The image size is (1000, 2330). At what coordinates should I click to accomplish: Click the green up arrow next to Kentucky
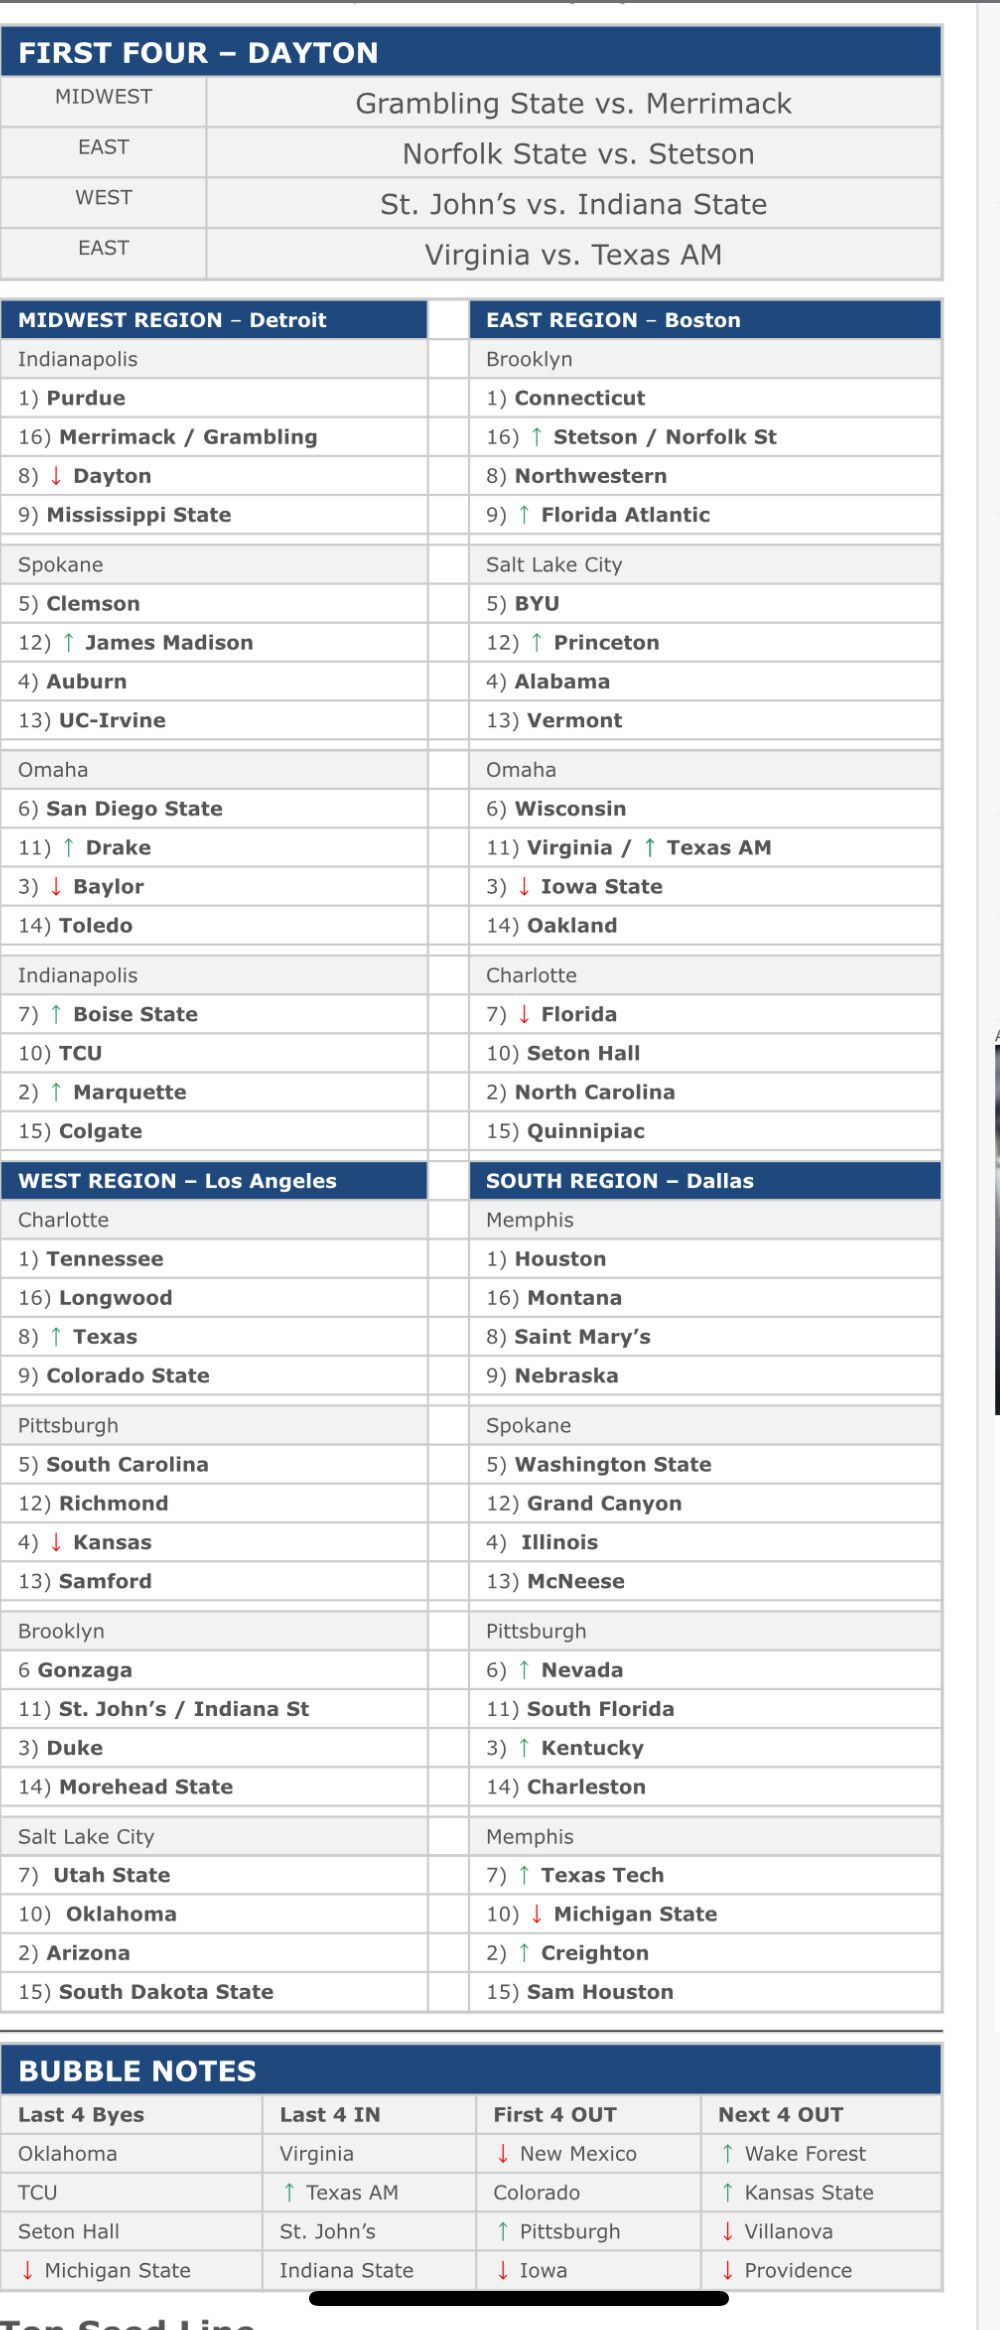pyautogui.click(x=524, y=1748)
